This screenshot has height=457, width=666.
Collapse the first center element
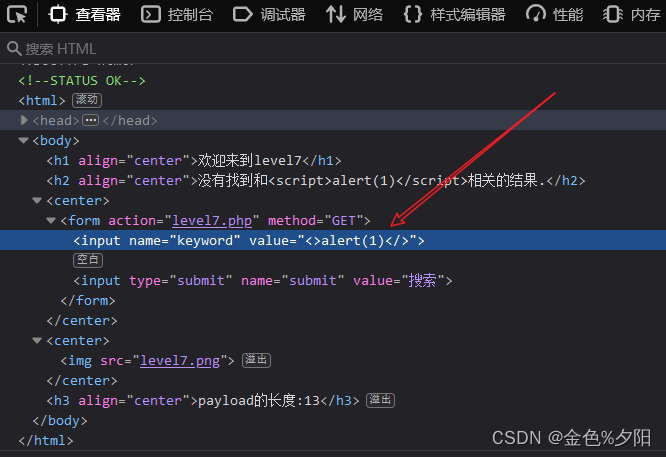click(37, 200)
